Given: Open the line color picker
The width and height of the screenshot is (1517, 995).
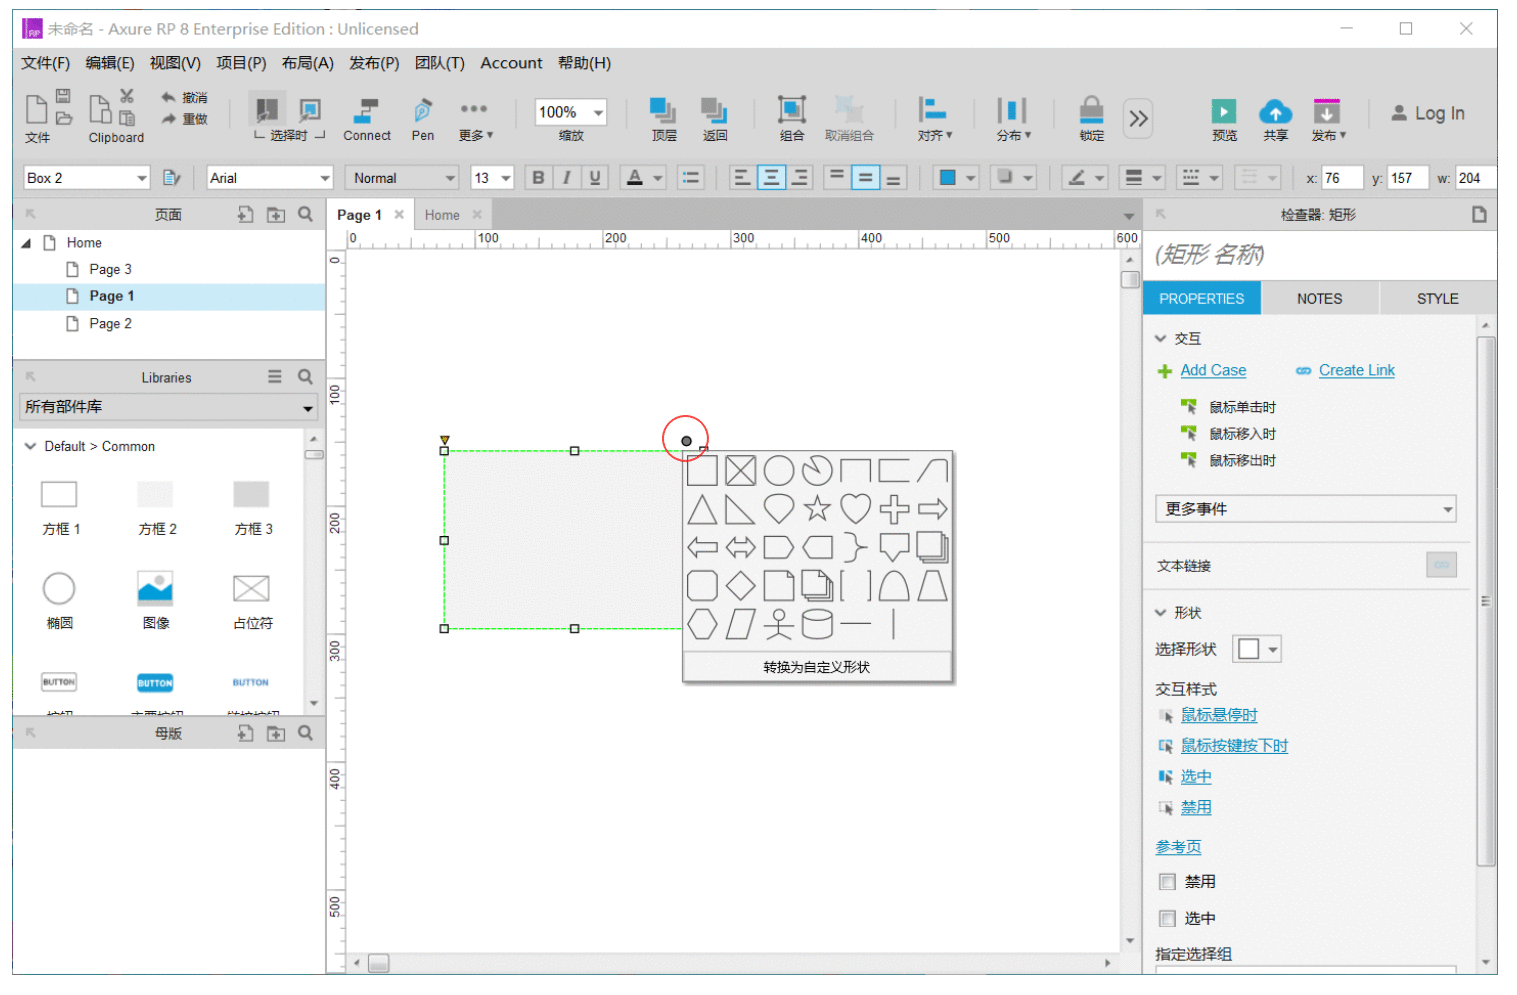Looking at the screenshot, I should point(1077,178).
